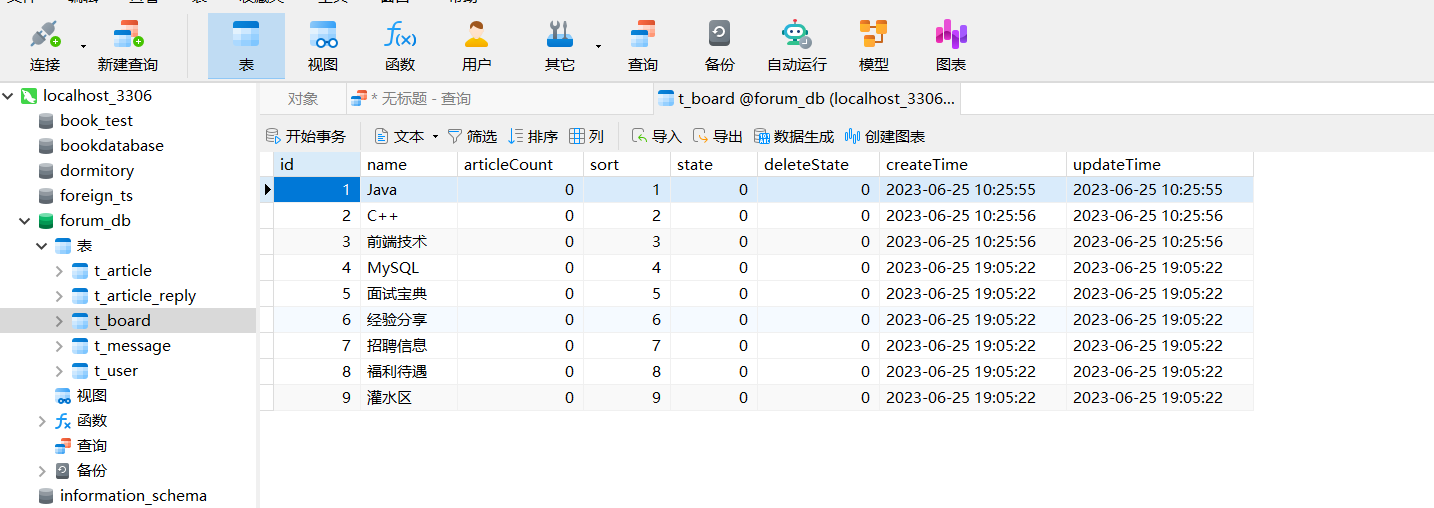The height and width of the screenshot is (508, 1434).
Task: Select the foreign_ts database
Action: pos(96,196)
